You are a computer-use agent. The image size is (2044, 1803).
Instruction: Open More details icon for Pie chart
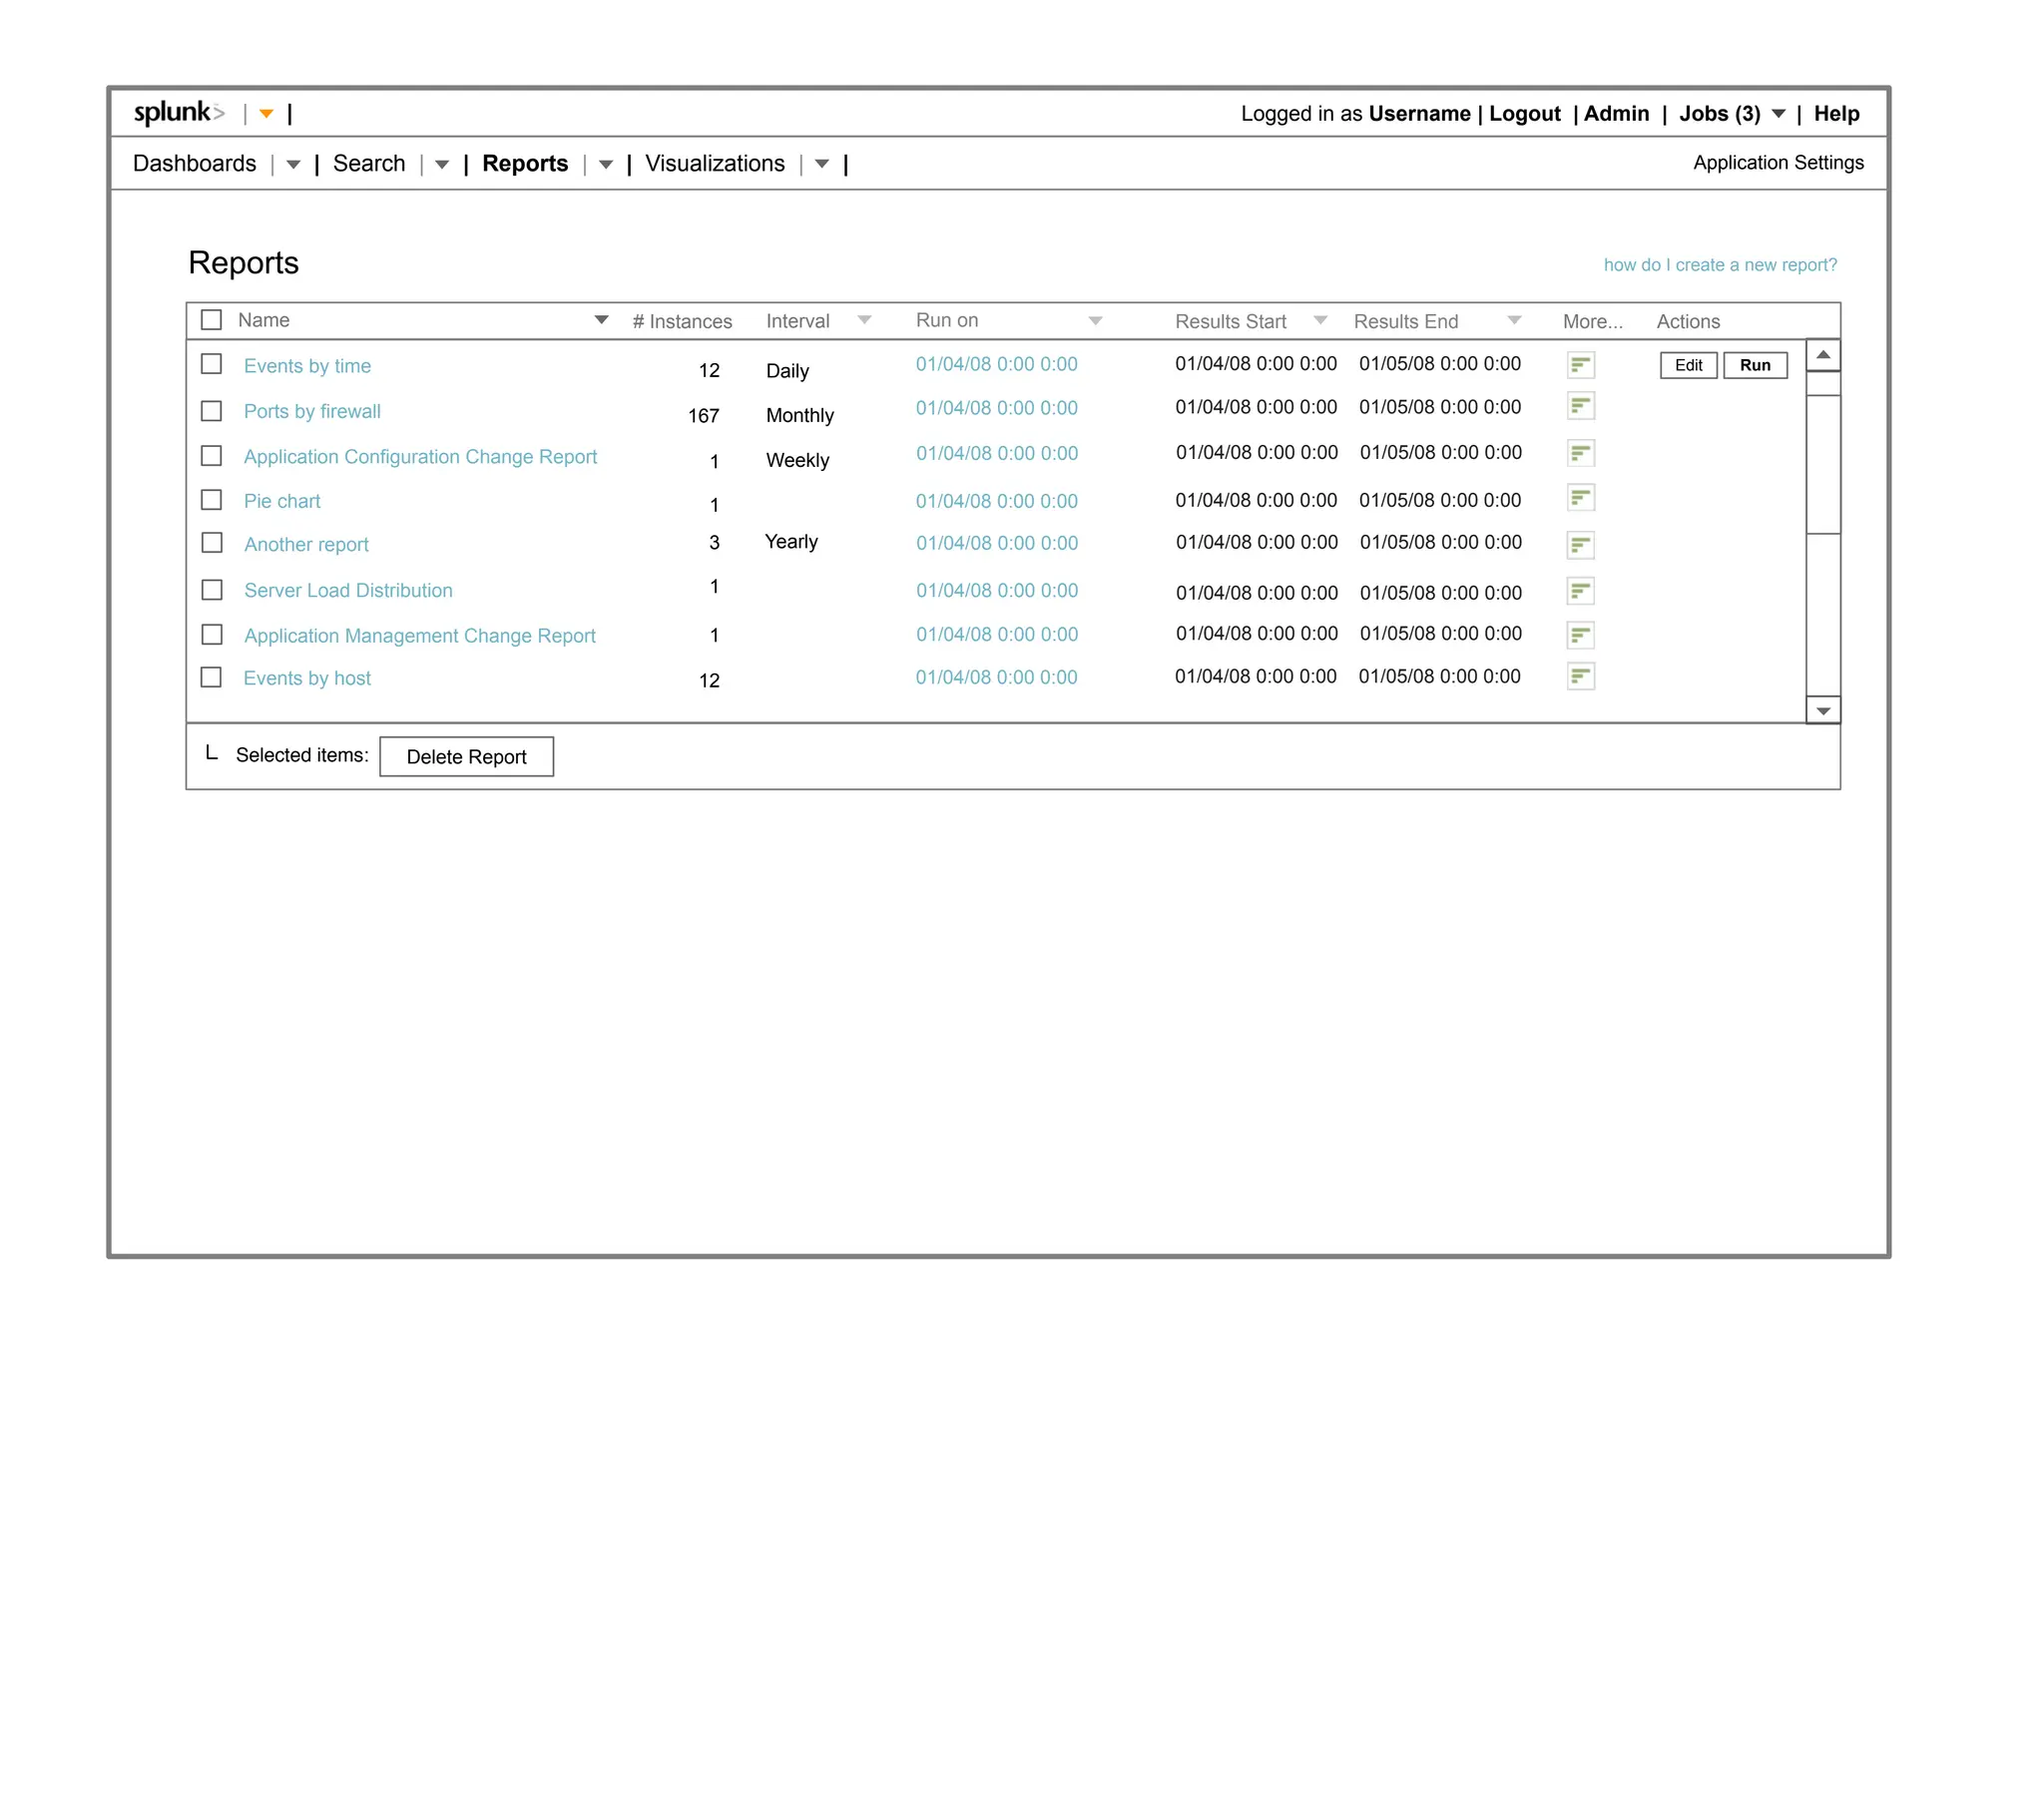[x=1580, y=498]
